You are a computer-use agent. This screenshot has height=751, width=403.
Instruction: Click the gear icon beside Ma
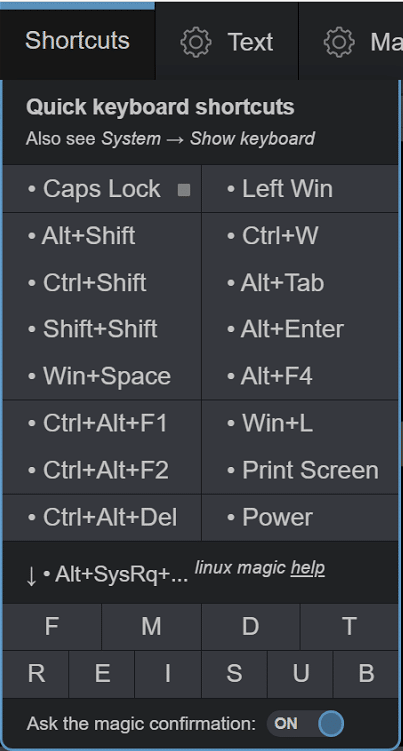pyautogui.click(x=339, y=42)
